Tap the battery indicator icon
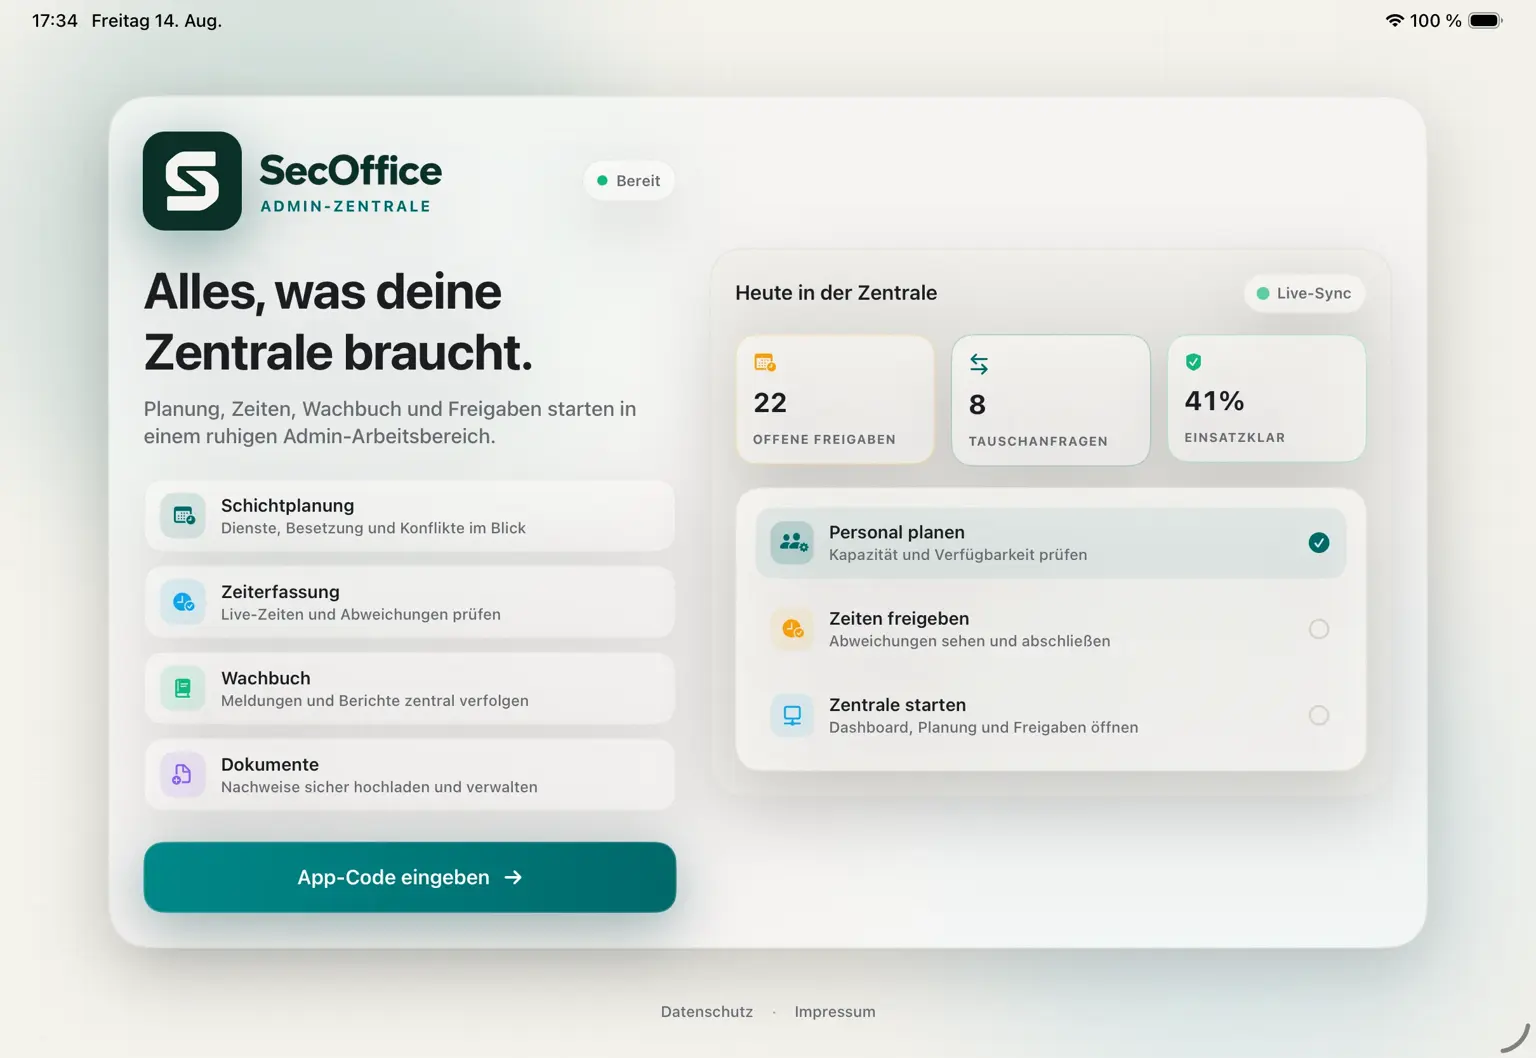This screenshot has height=1058, width=1536. click(x=1485, y=20)
